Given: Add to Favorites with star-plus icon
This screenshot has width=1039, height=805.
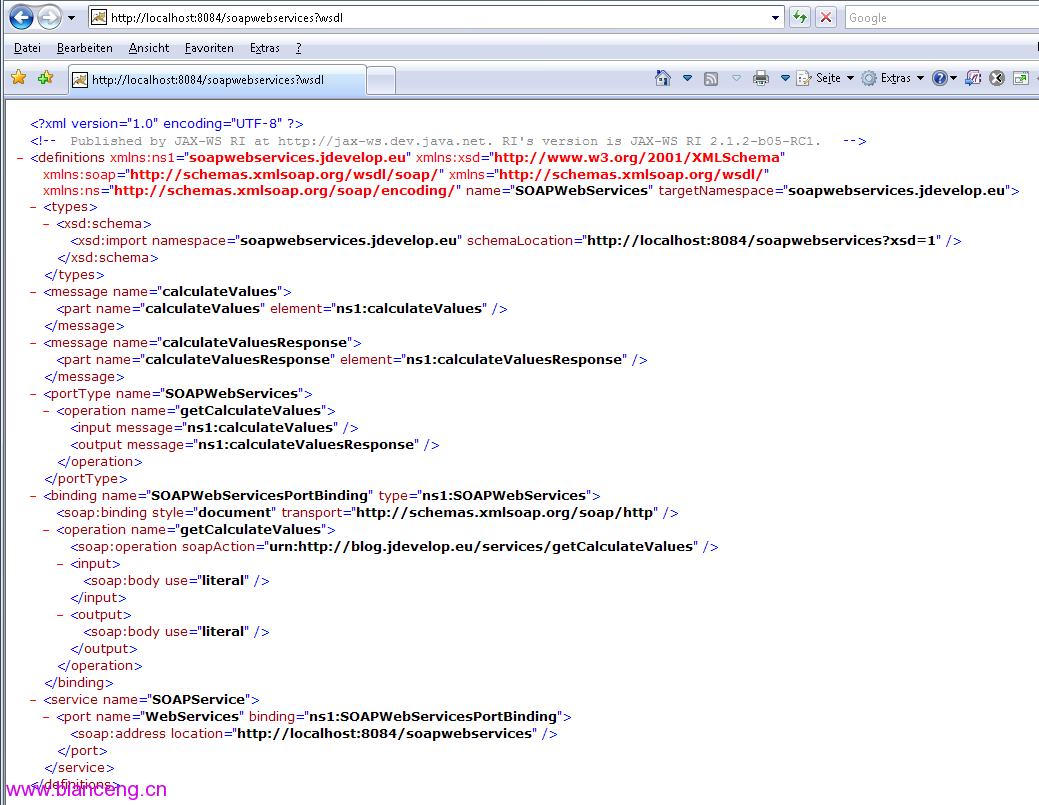Looking at the screenshot, I should pos(45,78).
